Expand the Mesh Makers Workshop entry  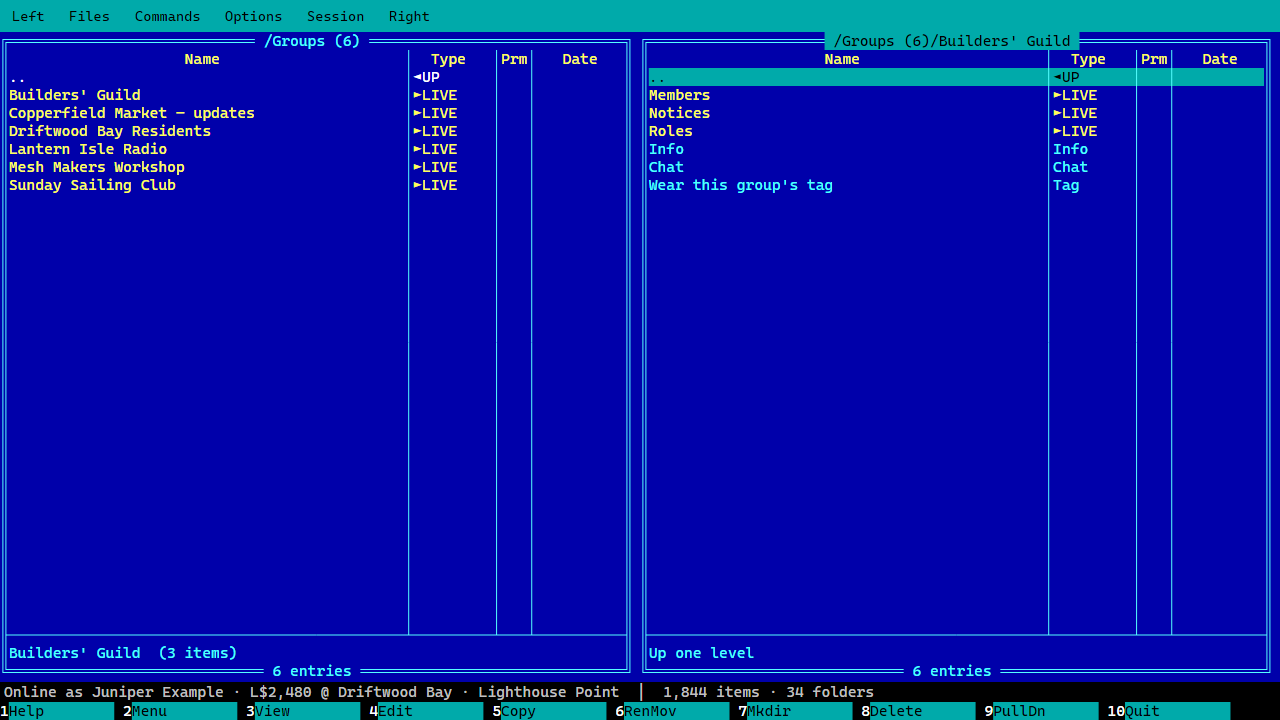[316, 167]
